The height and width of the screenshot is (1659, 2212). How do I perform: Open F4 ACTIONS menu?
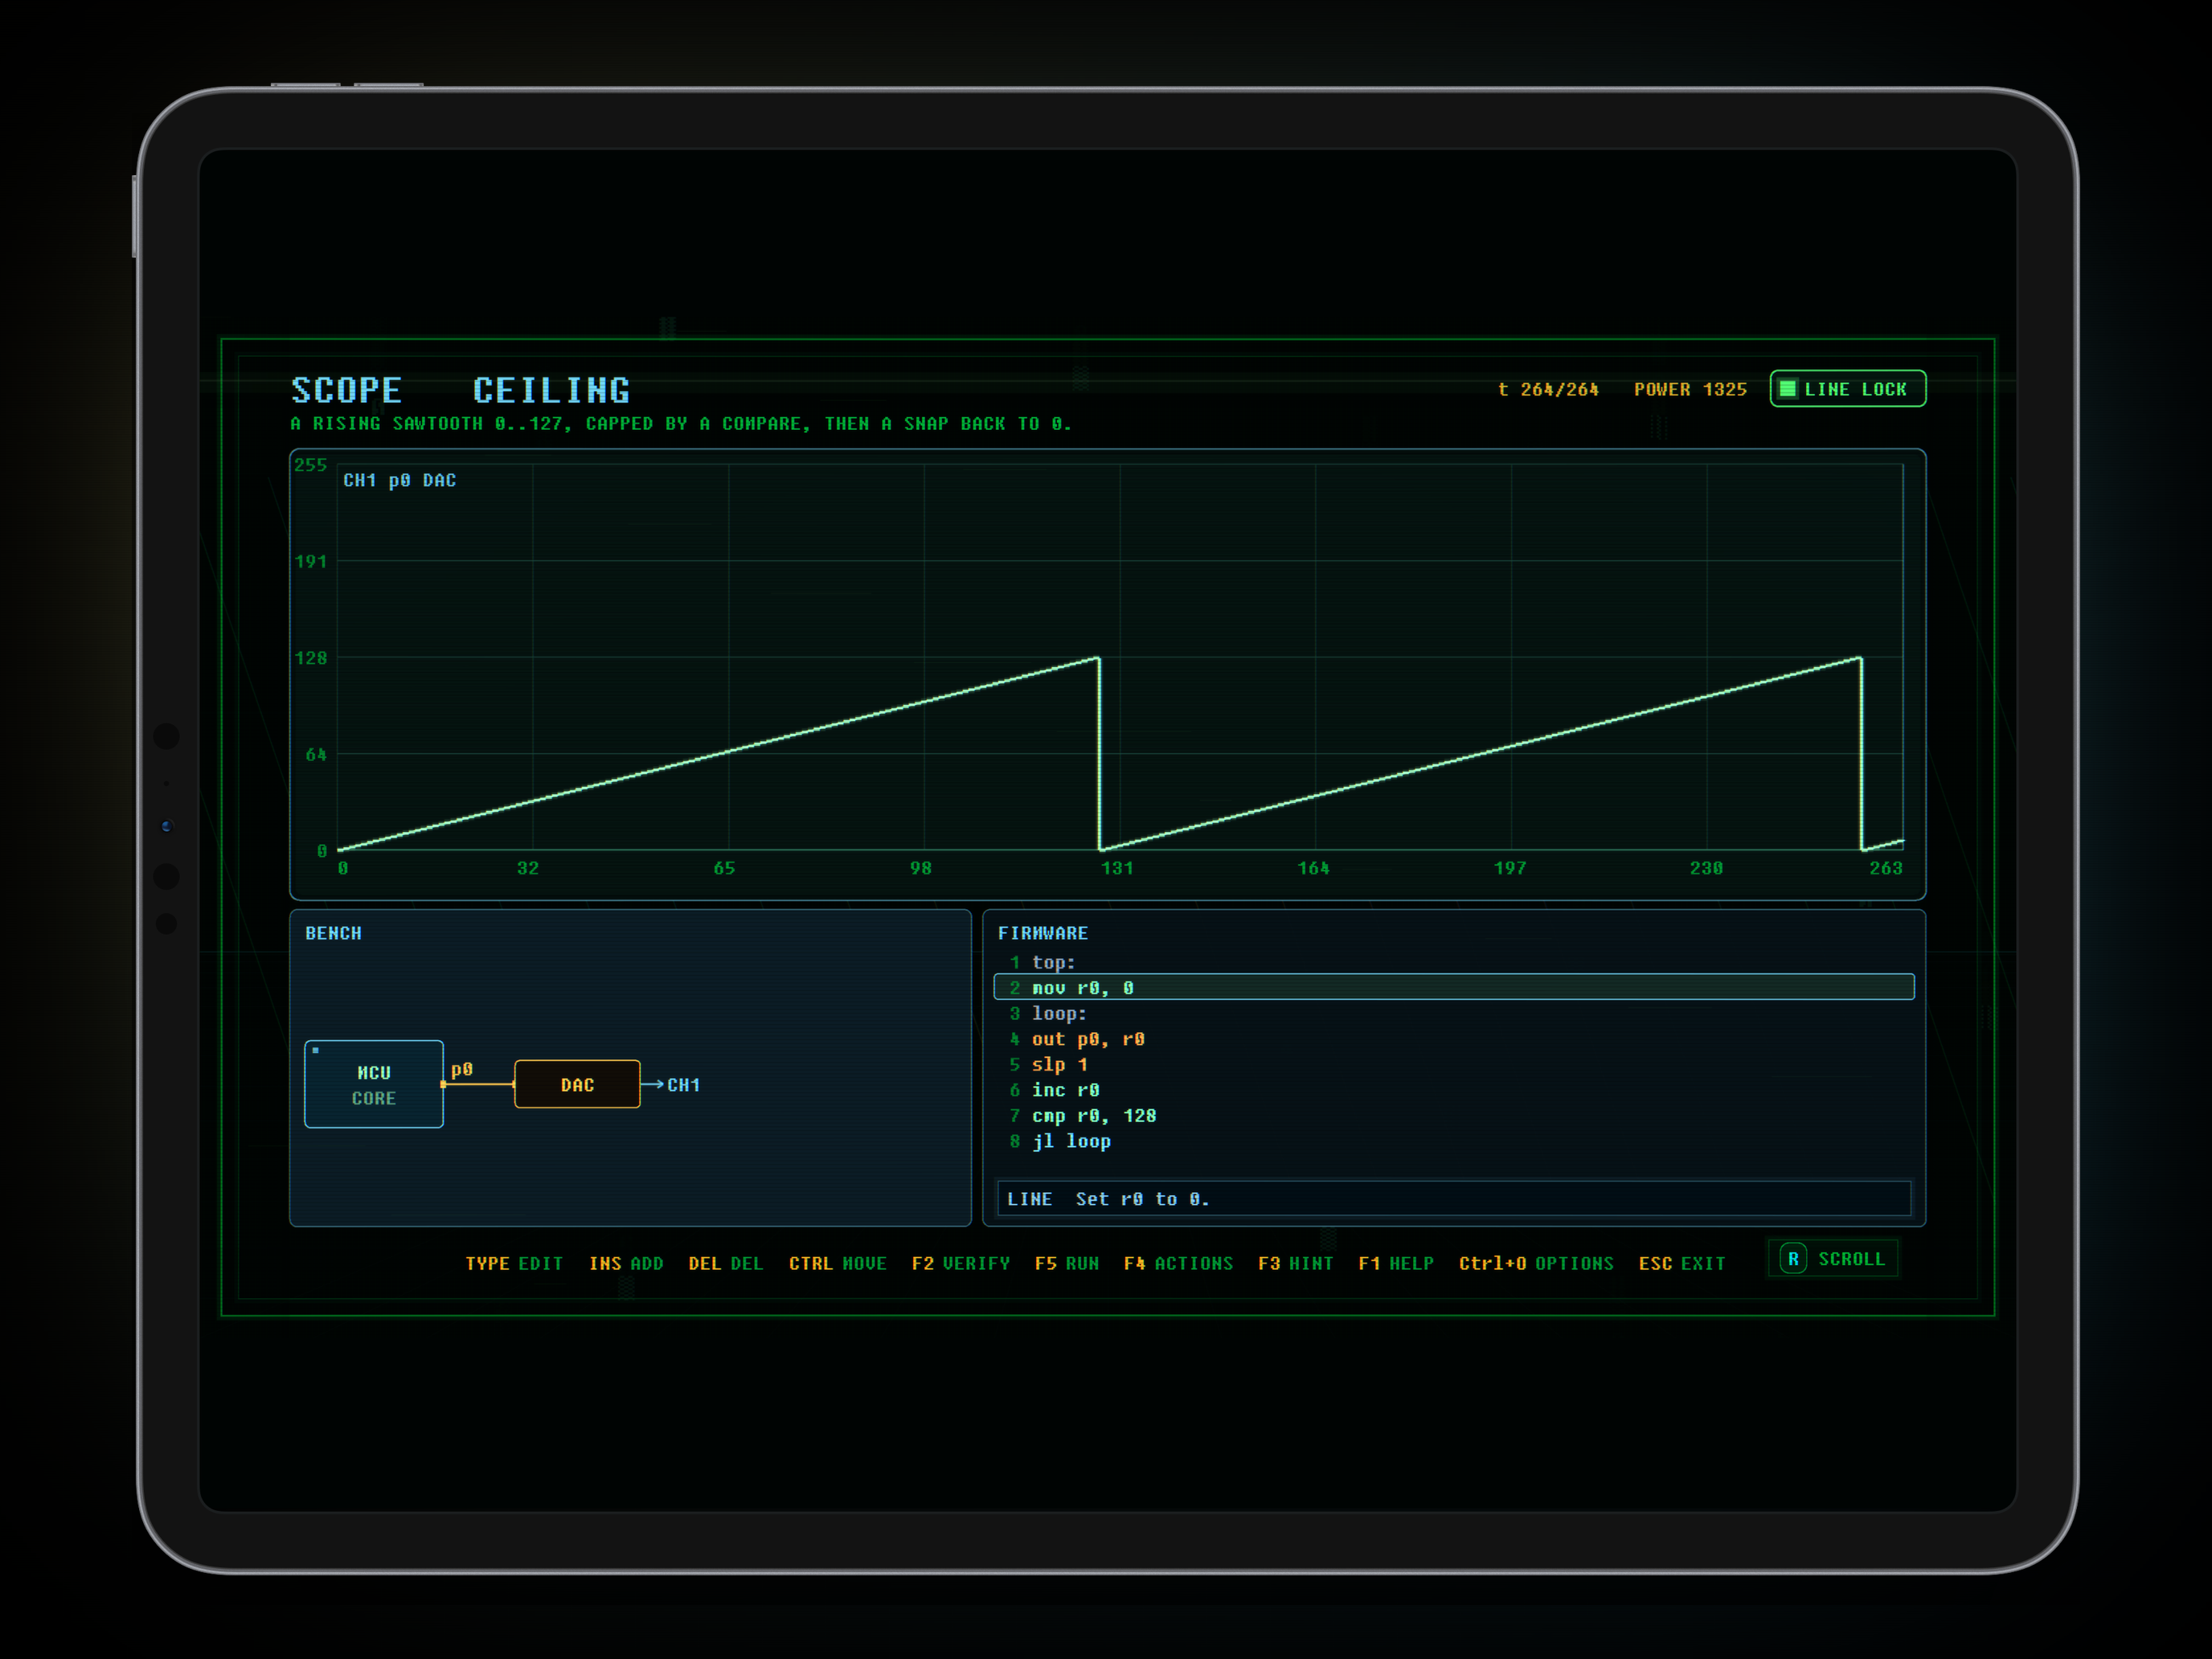click(1178, 1263)
